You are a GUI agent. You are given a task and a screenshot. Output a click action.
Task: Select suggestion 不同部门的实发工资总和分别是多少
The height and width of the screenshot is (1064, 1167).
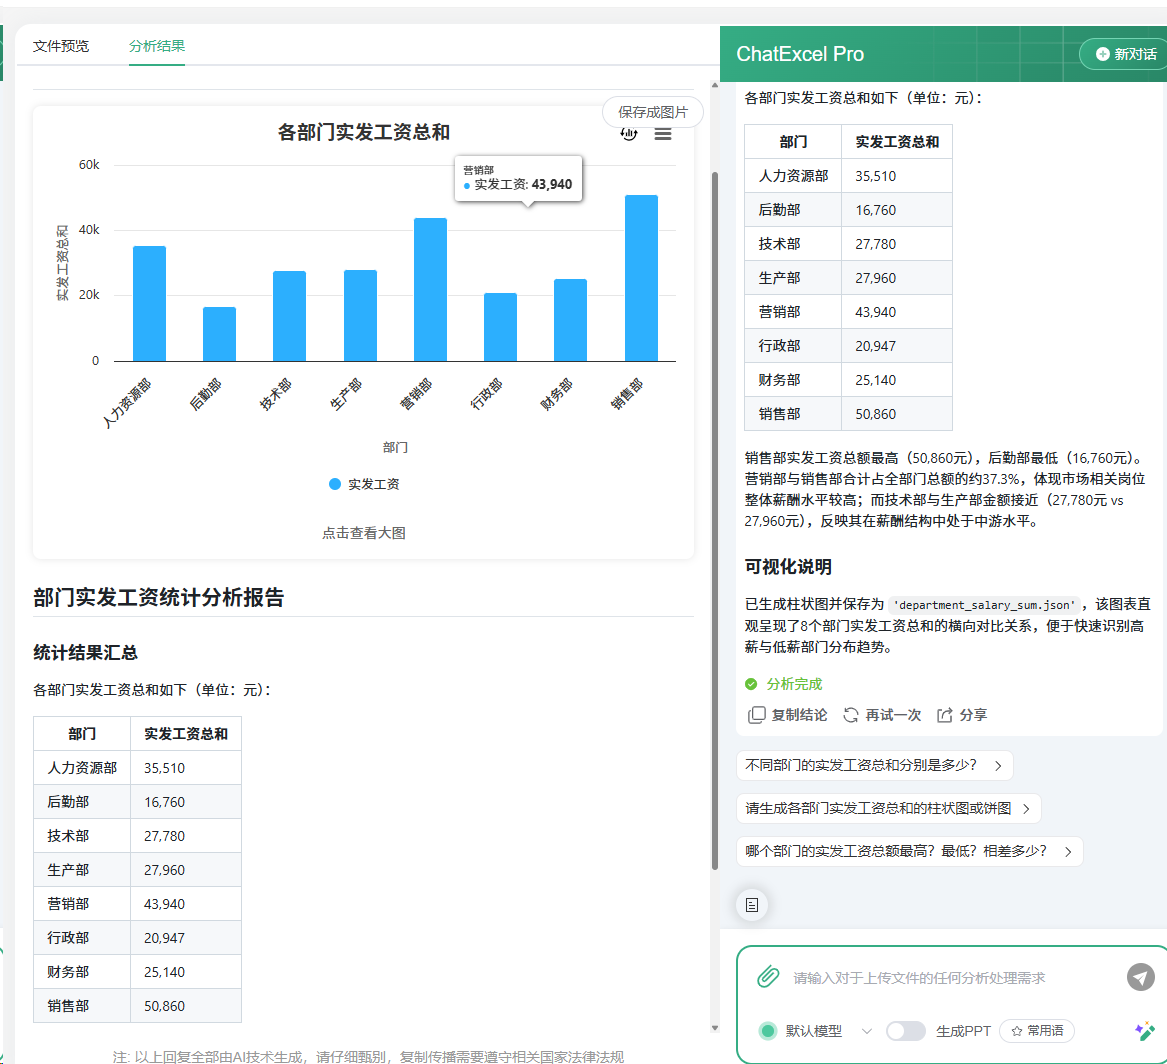[x=875, y=766]
